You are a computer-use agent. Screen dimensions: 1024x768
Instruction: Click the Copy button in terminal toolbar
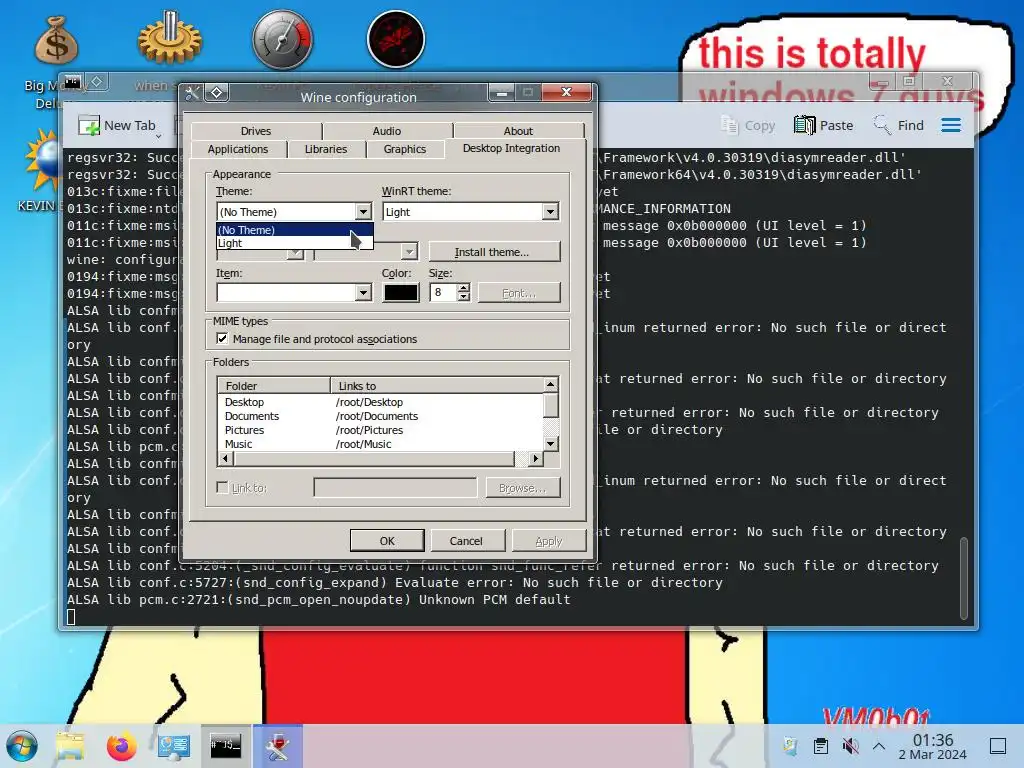[x=748, y=125]
